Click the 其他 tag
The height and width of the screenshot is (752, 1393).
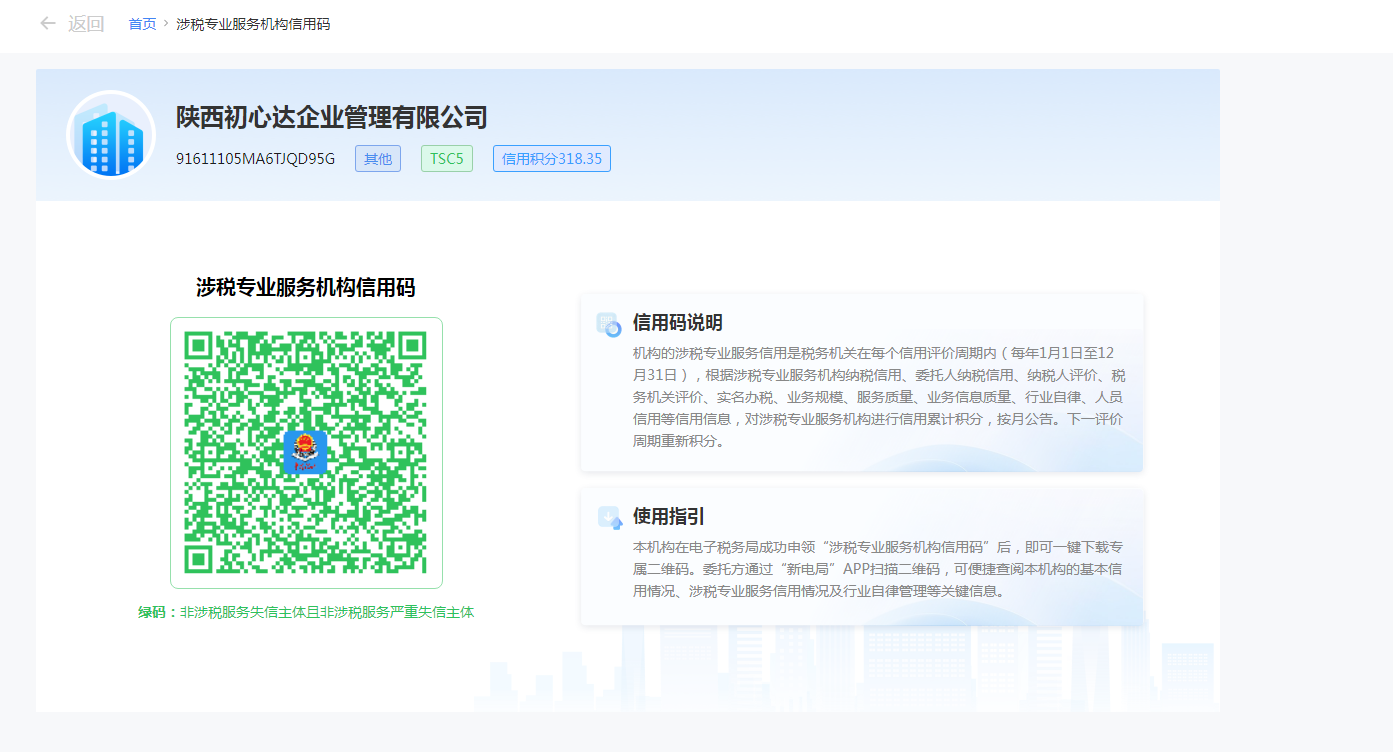[378, 159]
